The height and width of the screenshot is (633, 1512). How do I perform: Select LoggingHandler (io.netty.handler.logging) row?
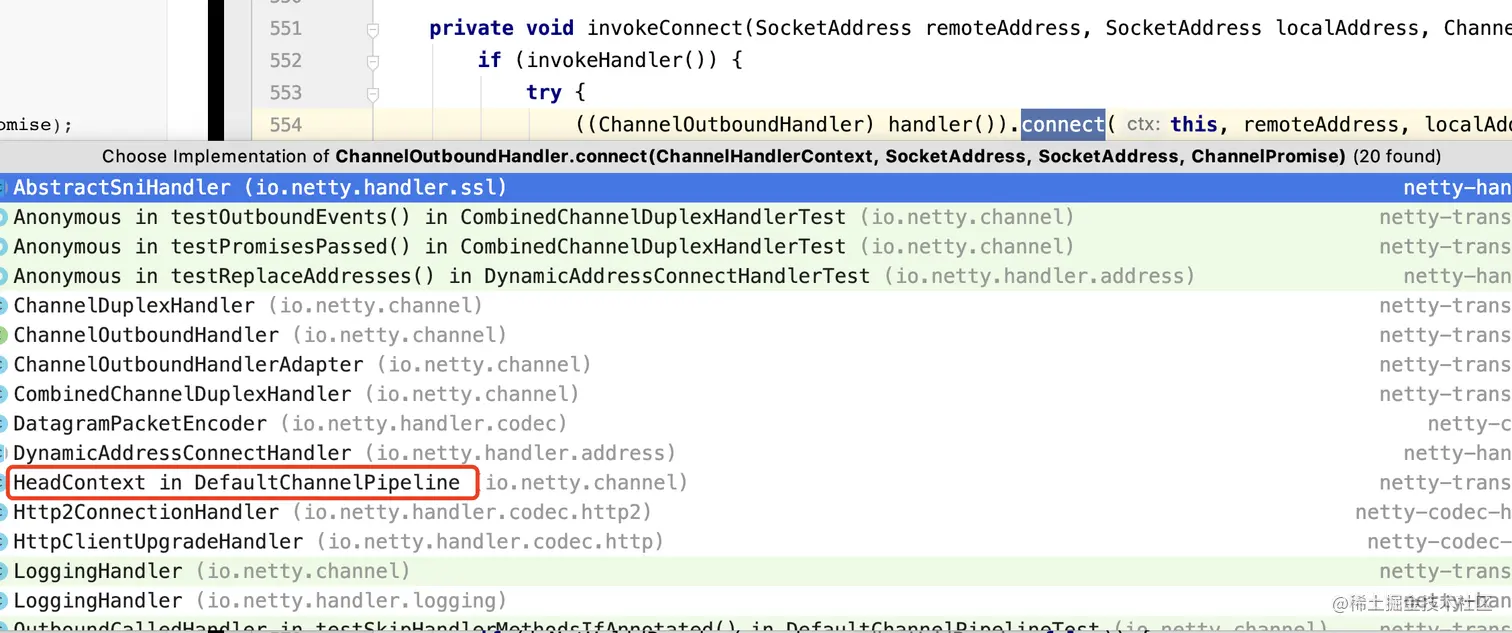tap(756, 600)
